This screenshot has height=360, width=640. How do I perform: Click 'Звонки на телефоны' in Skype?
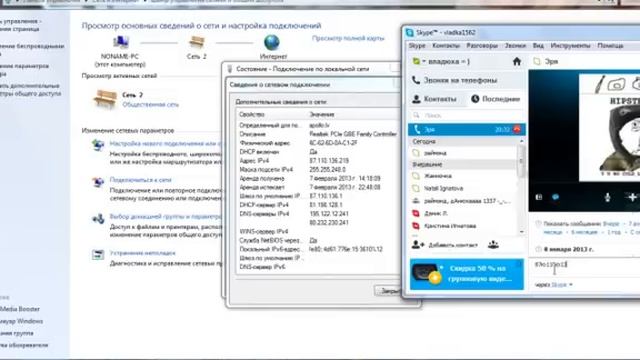[x=460, y=80]
